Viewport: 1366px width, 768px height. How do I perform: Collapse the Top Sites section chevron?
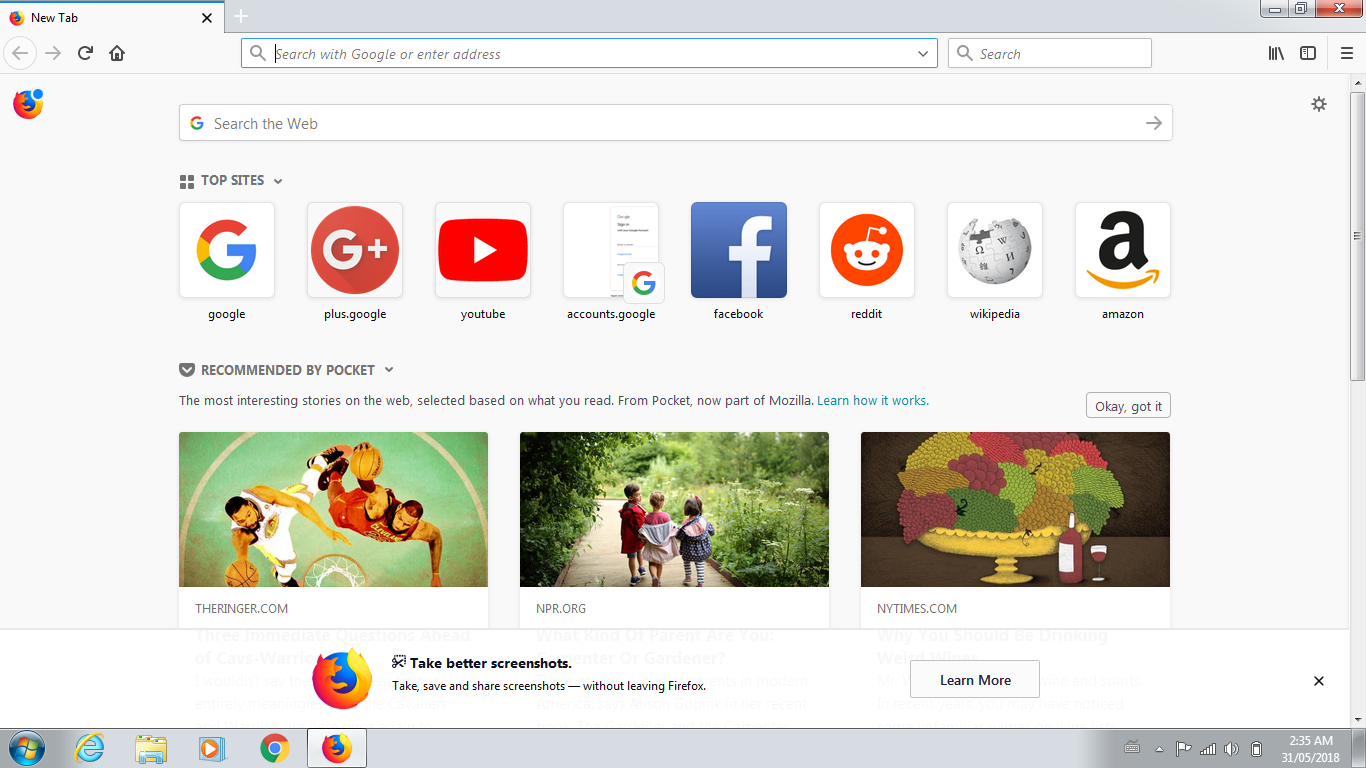tap(278, 181)
